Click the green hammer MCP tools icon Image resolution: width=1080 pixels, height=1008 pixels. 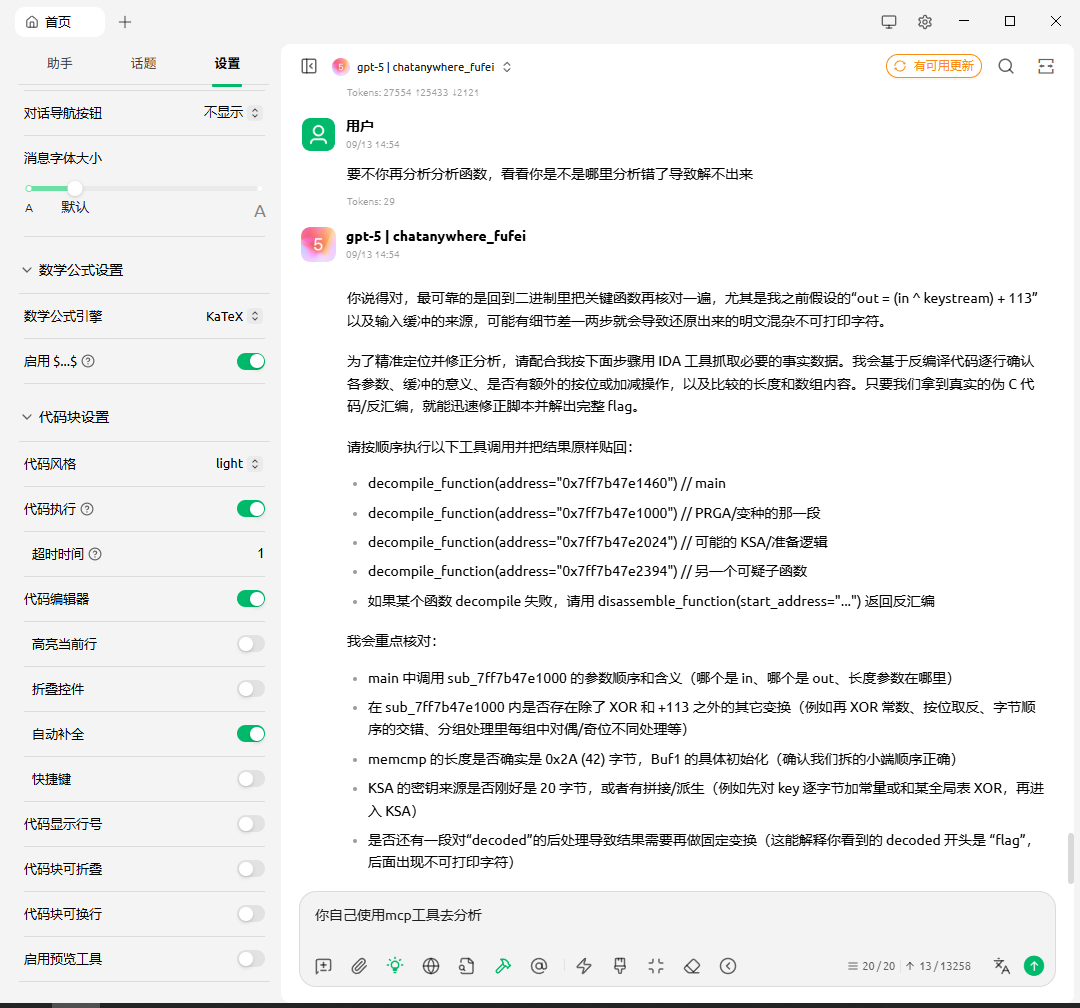click(503, 966)
